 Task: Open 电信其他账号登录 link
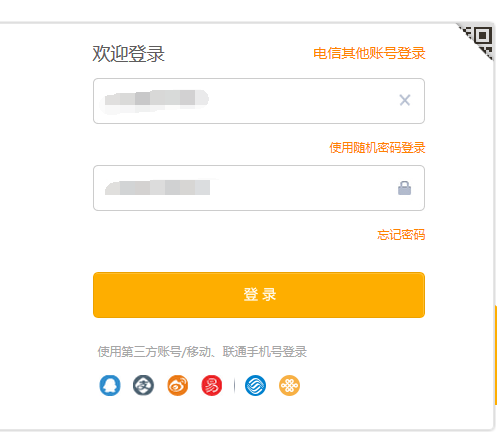coord(369,53)
